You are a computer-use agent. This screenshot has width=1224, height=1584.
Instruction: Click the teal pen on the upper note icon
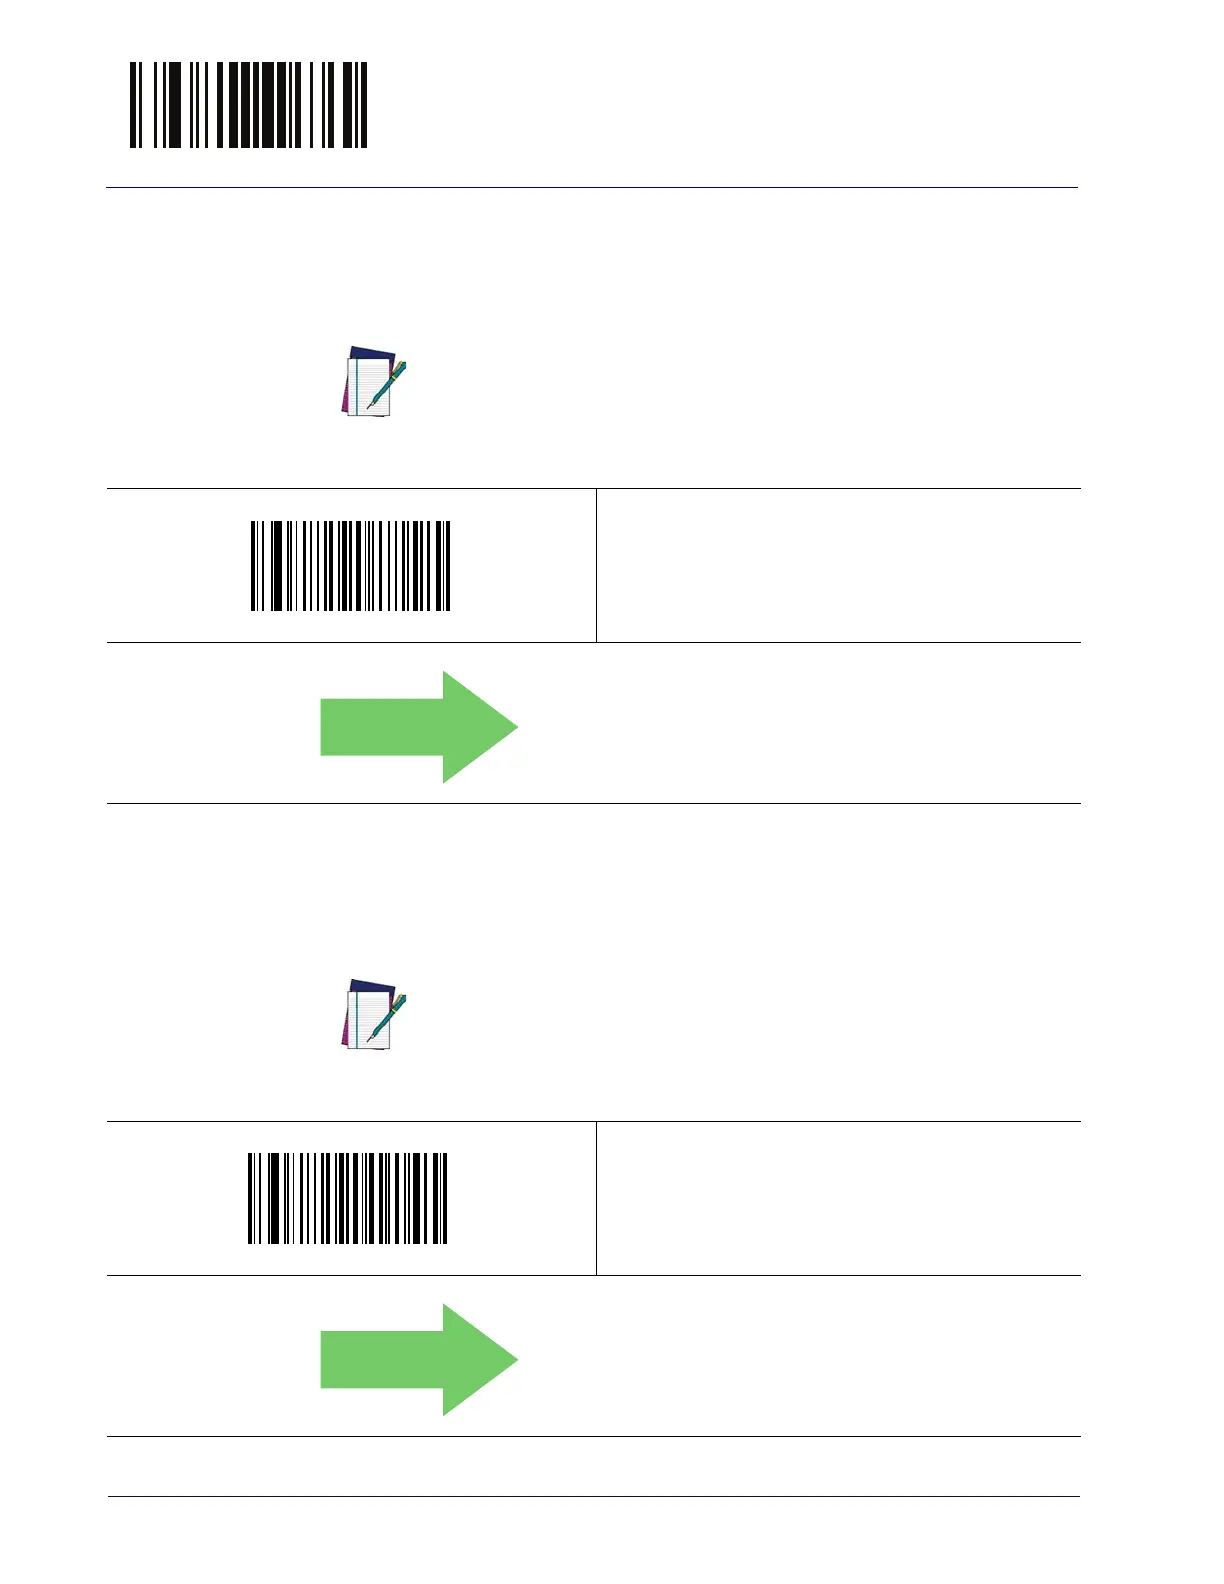coord(387,385)
